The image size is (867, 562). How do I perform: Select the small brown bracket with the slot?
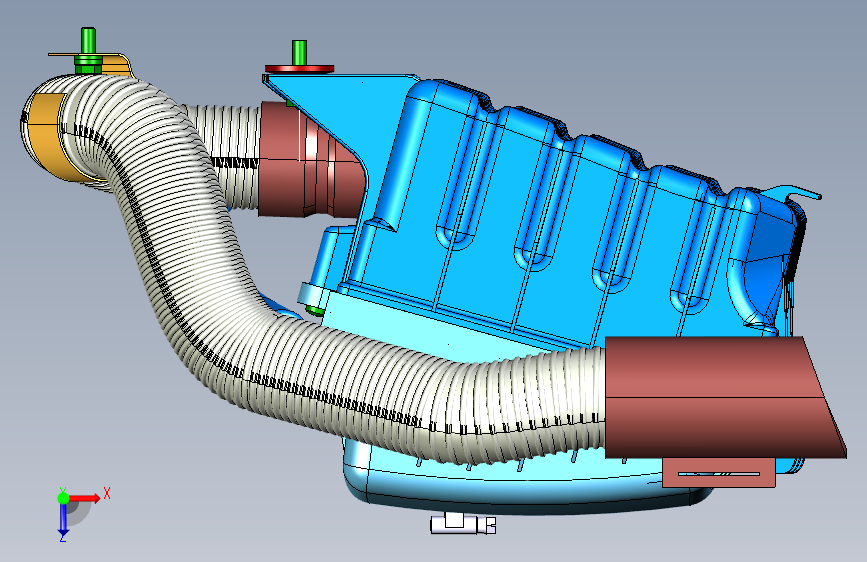[719, 473]
